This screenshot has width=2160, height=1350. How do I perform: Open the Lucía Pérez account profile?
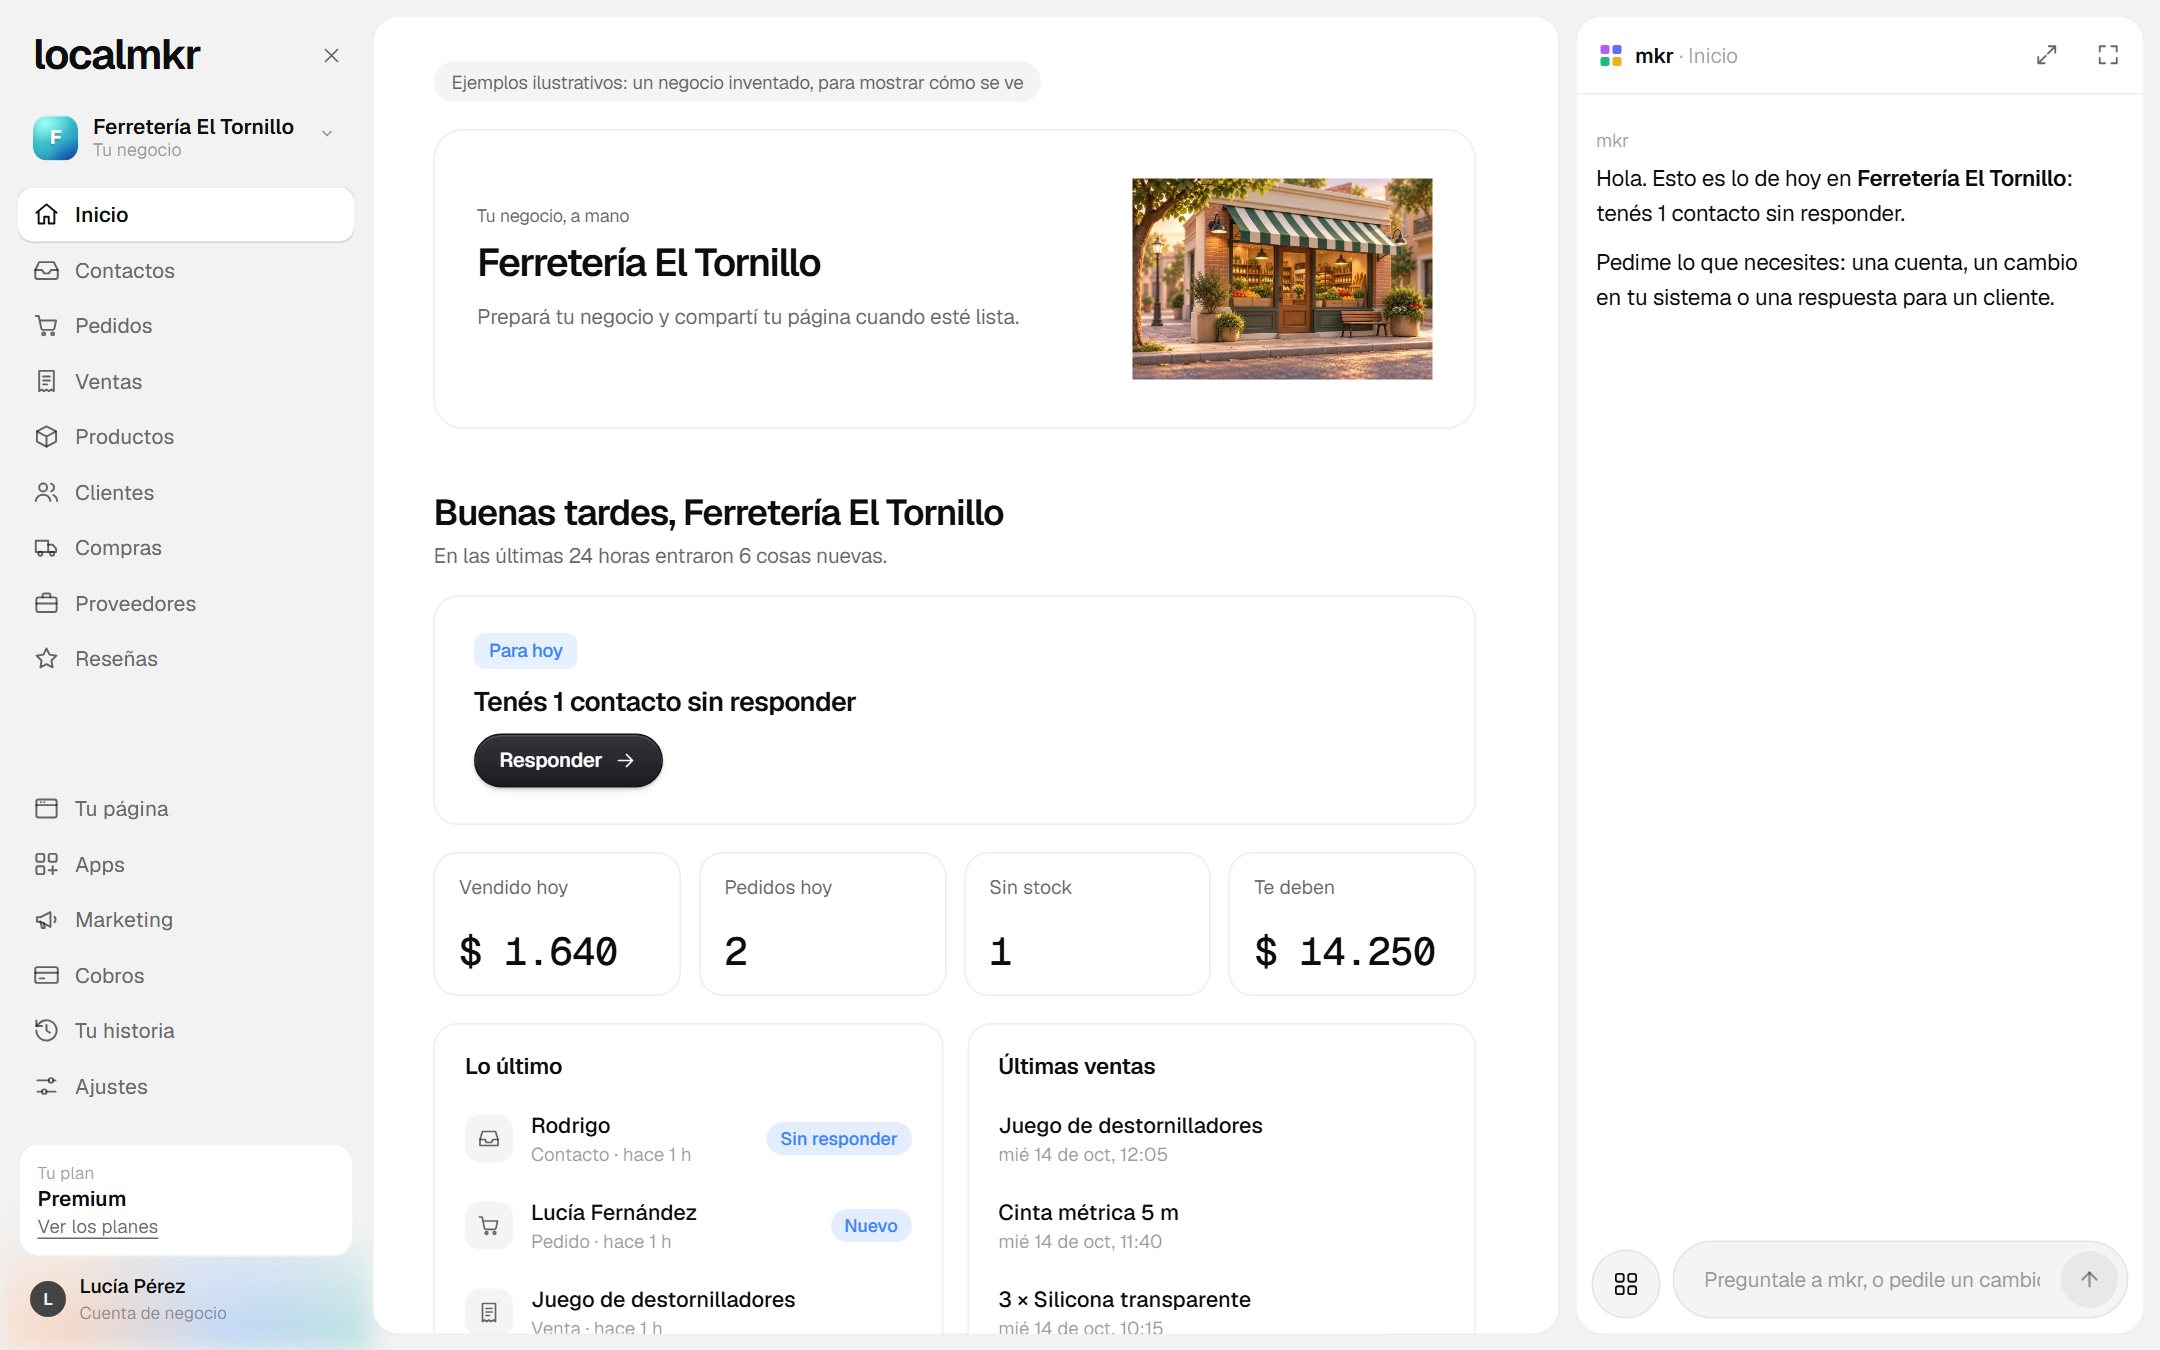tap(186, 1298)
